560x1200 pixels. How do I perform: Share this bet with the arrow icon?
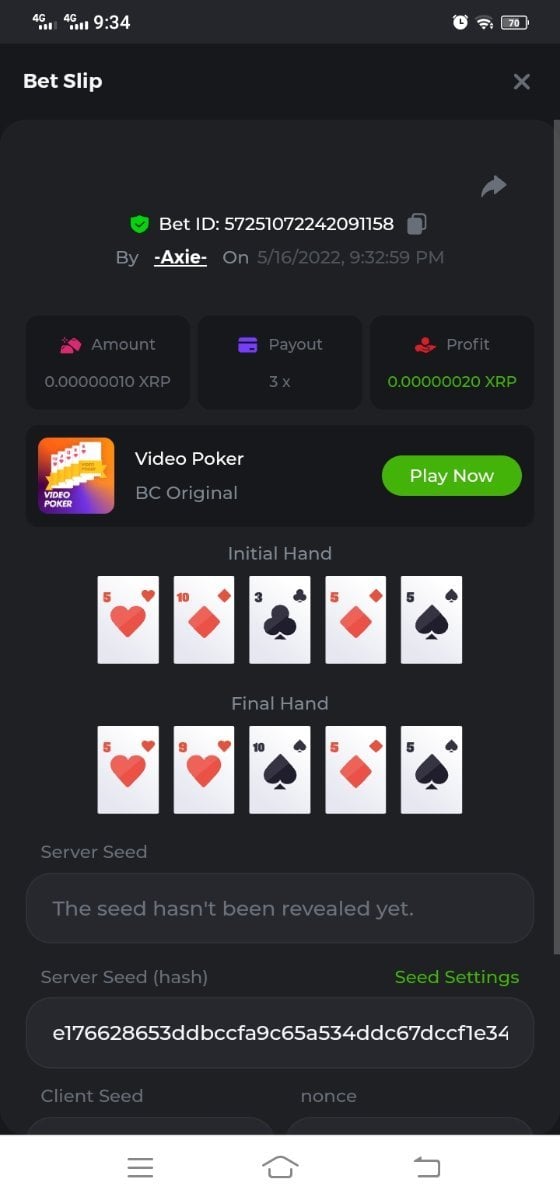coord(494,186)
